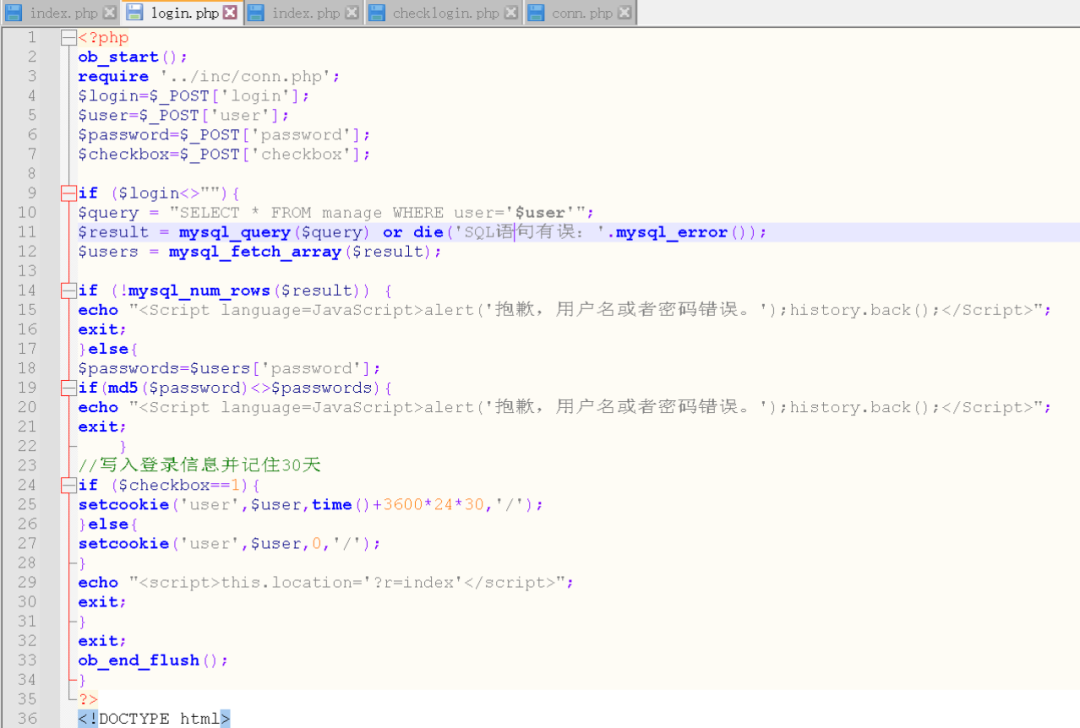Open the checklogin.php tab
The height and width of the screenshot is (728, 1080).
coord(446,12)
